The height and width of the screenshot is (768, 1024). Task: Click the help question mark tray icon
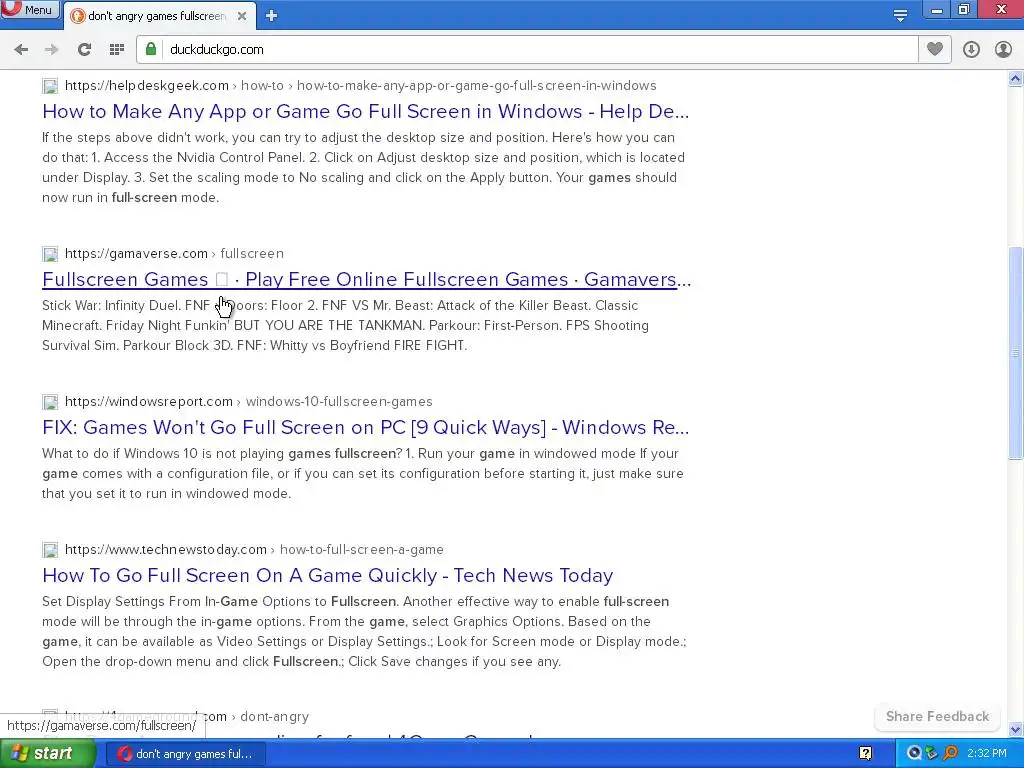tap(865, 754)
